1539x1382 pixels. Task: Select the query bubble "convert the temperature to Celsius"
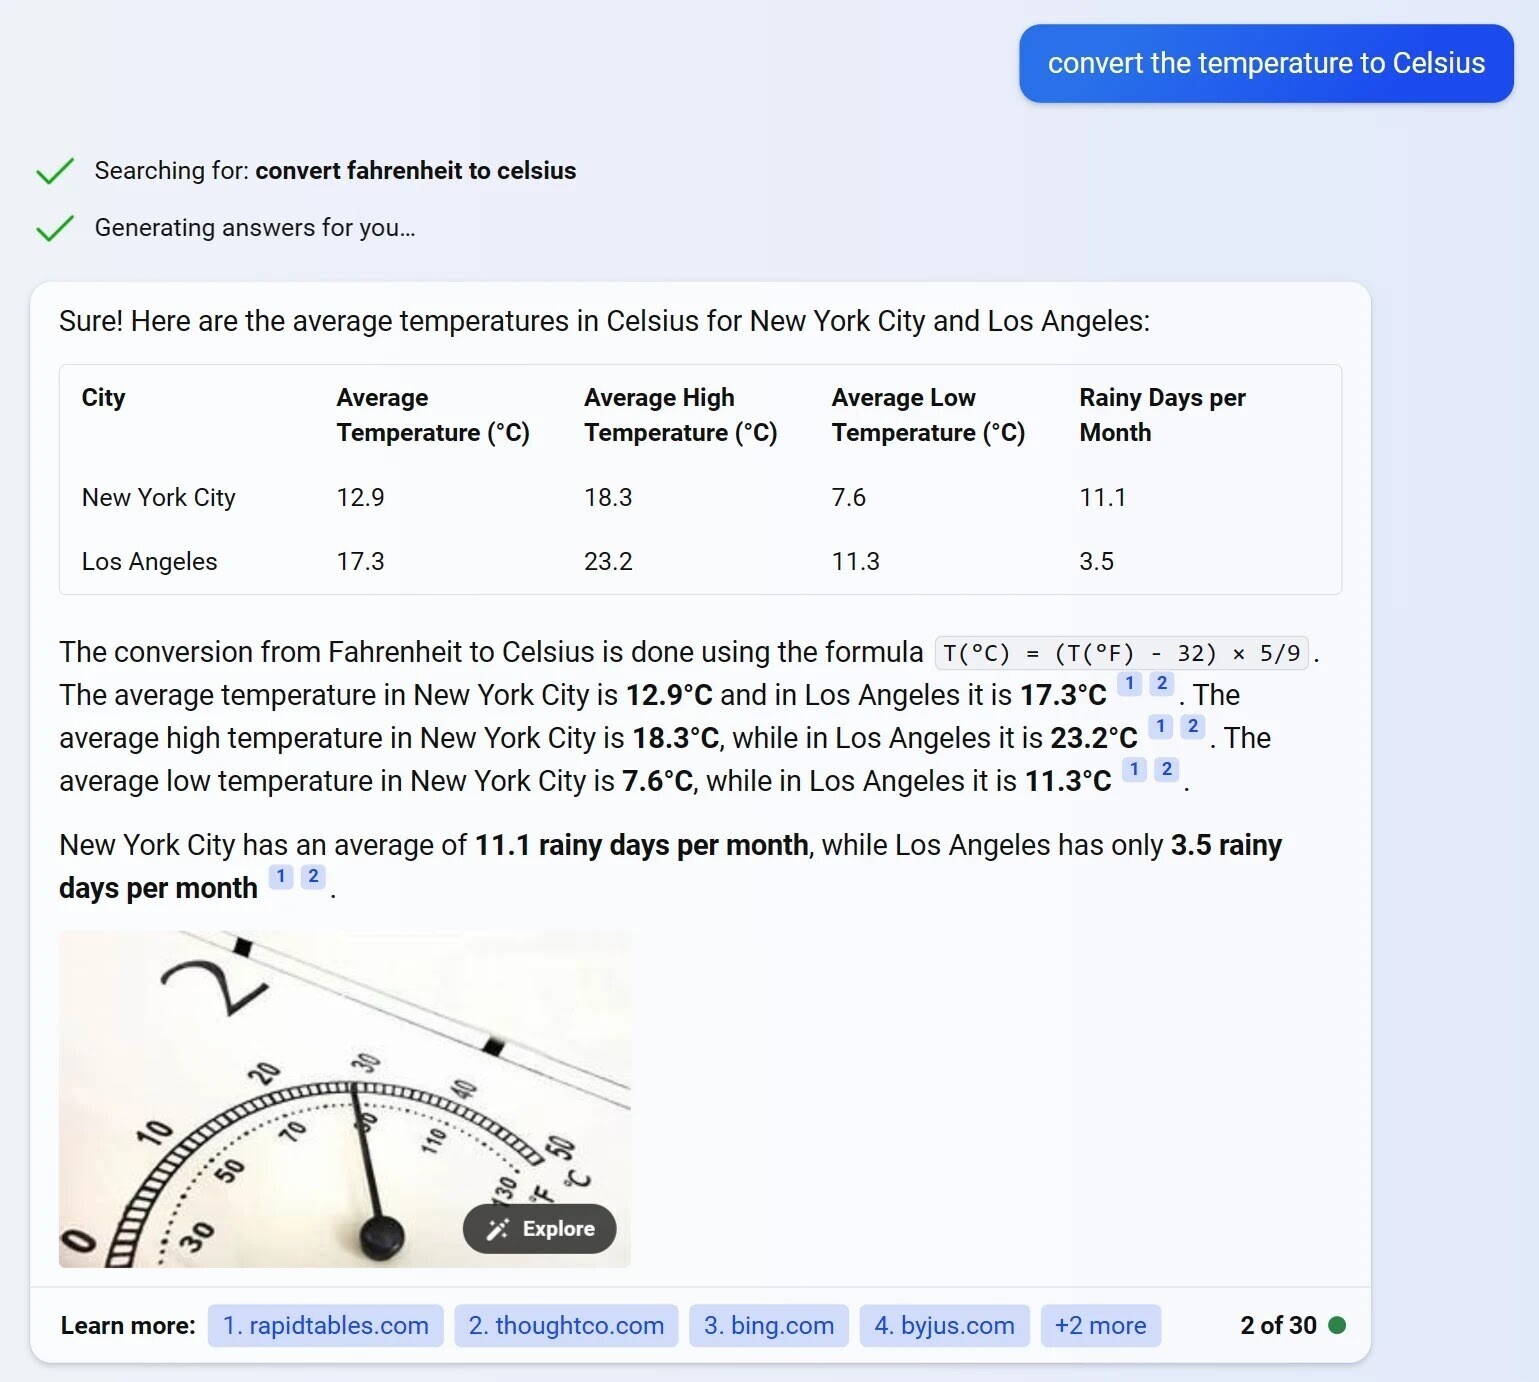[1265, 63]
